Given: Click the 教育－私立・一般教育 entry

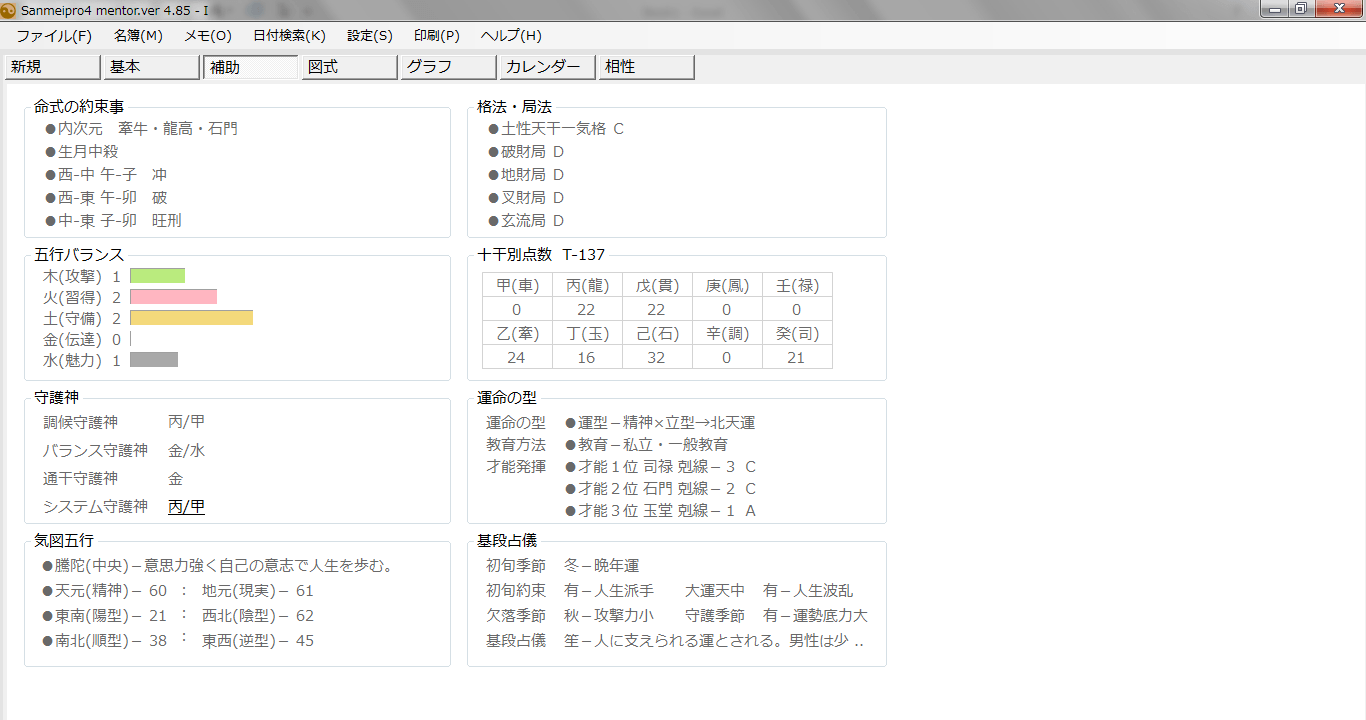Looking at the screenshot, I should (646, 445).
